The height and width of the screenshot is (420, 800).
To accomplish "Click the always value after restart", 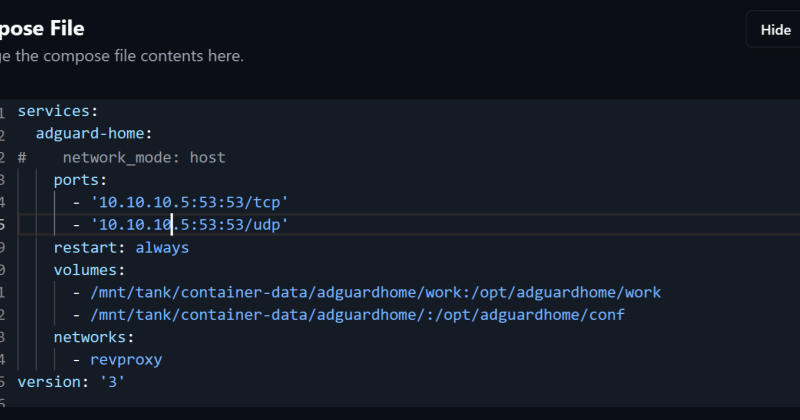I will point(162,248).
